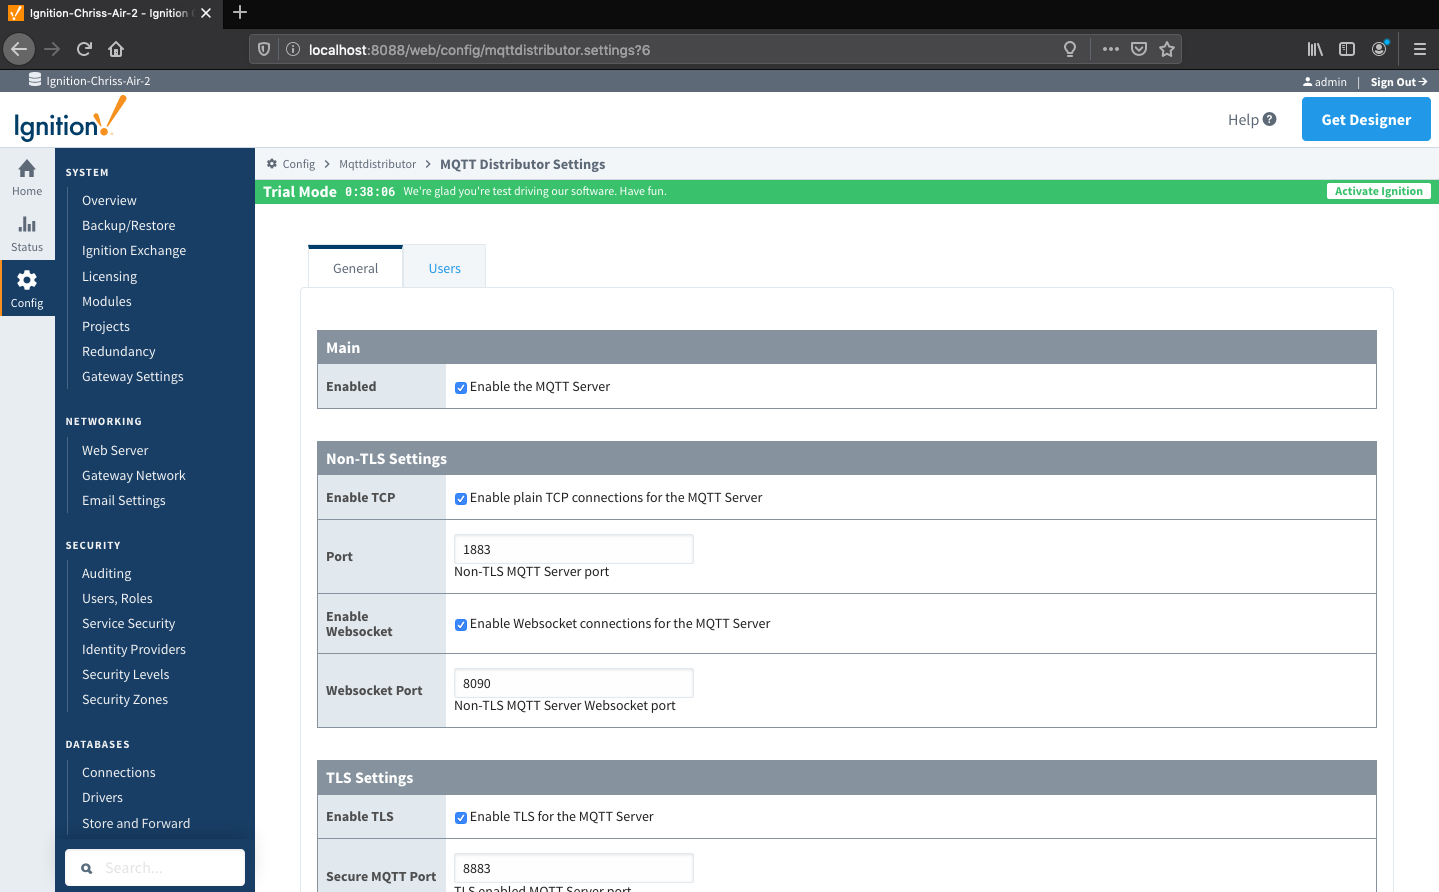Viewport: 1439px width, 892px height.
Task: Open the Firefox account icon
Action: pyautogui.click(x=1380, y=48)
